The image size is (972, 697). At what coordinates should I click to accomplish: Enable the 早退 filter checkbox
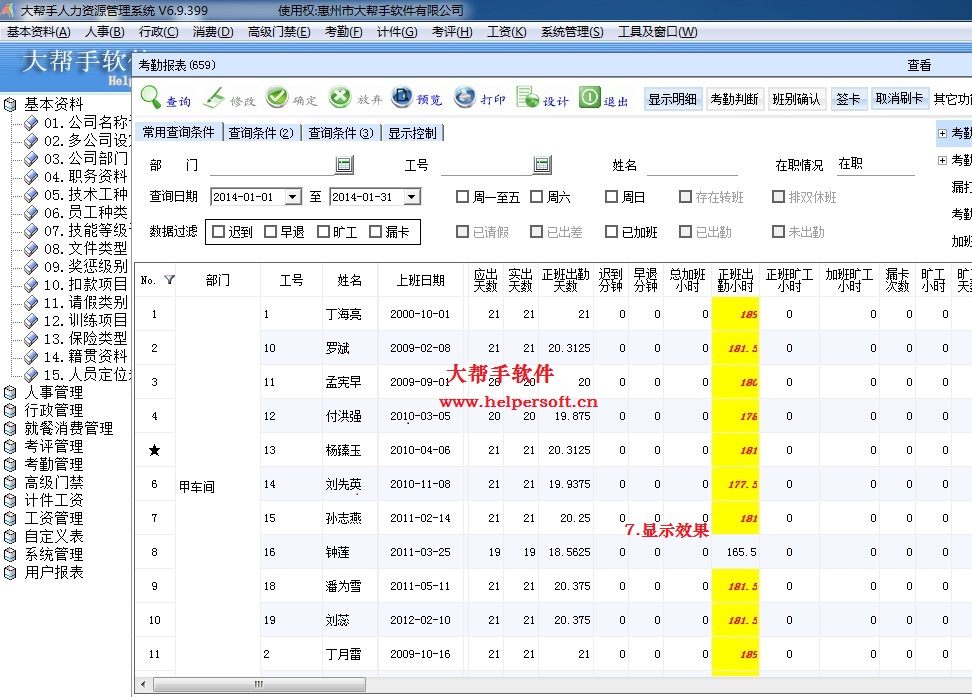tap(270, 232)
